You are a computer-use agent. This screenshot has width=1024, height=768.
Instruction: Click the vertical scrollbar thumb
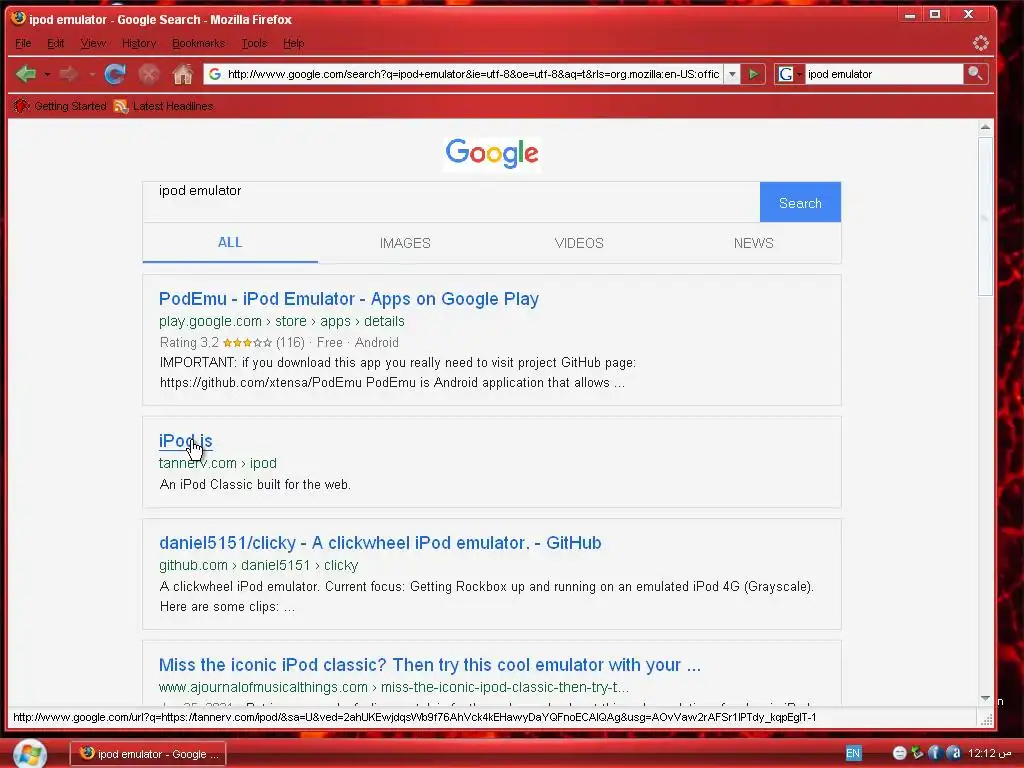[x=985, y=216]
